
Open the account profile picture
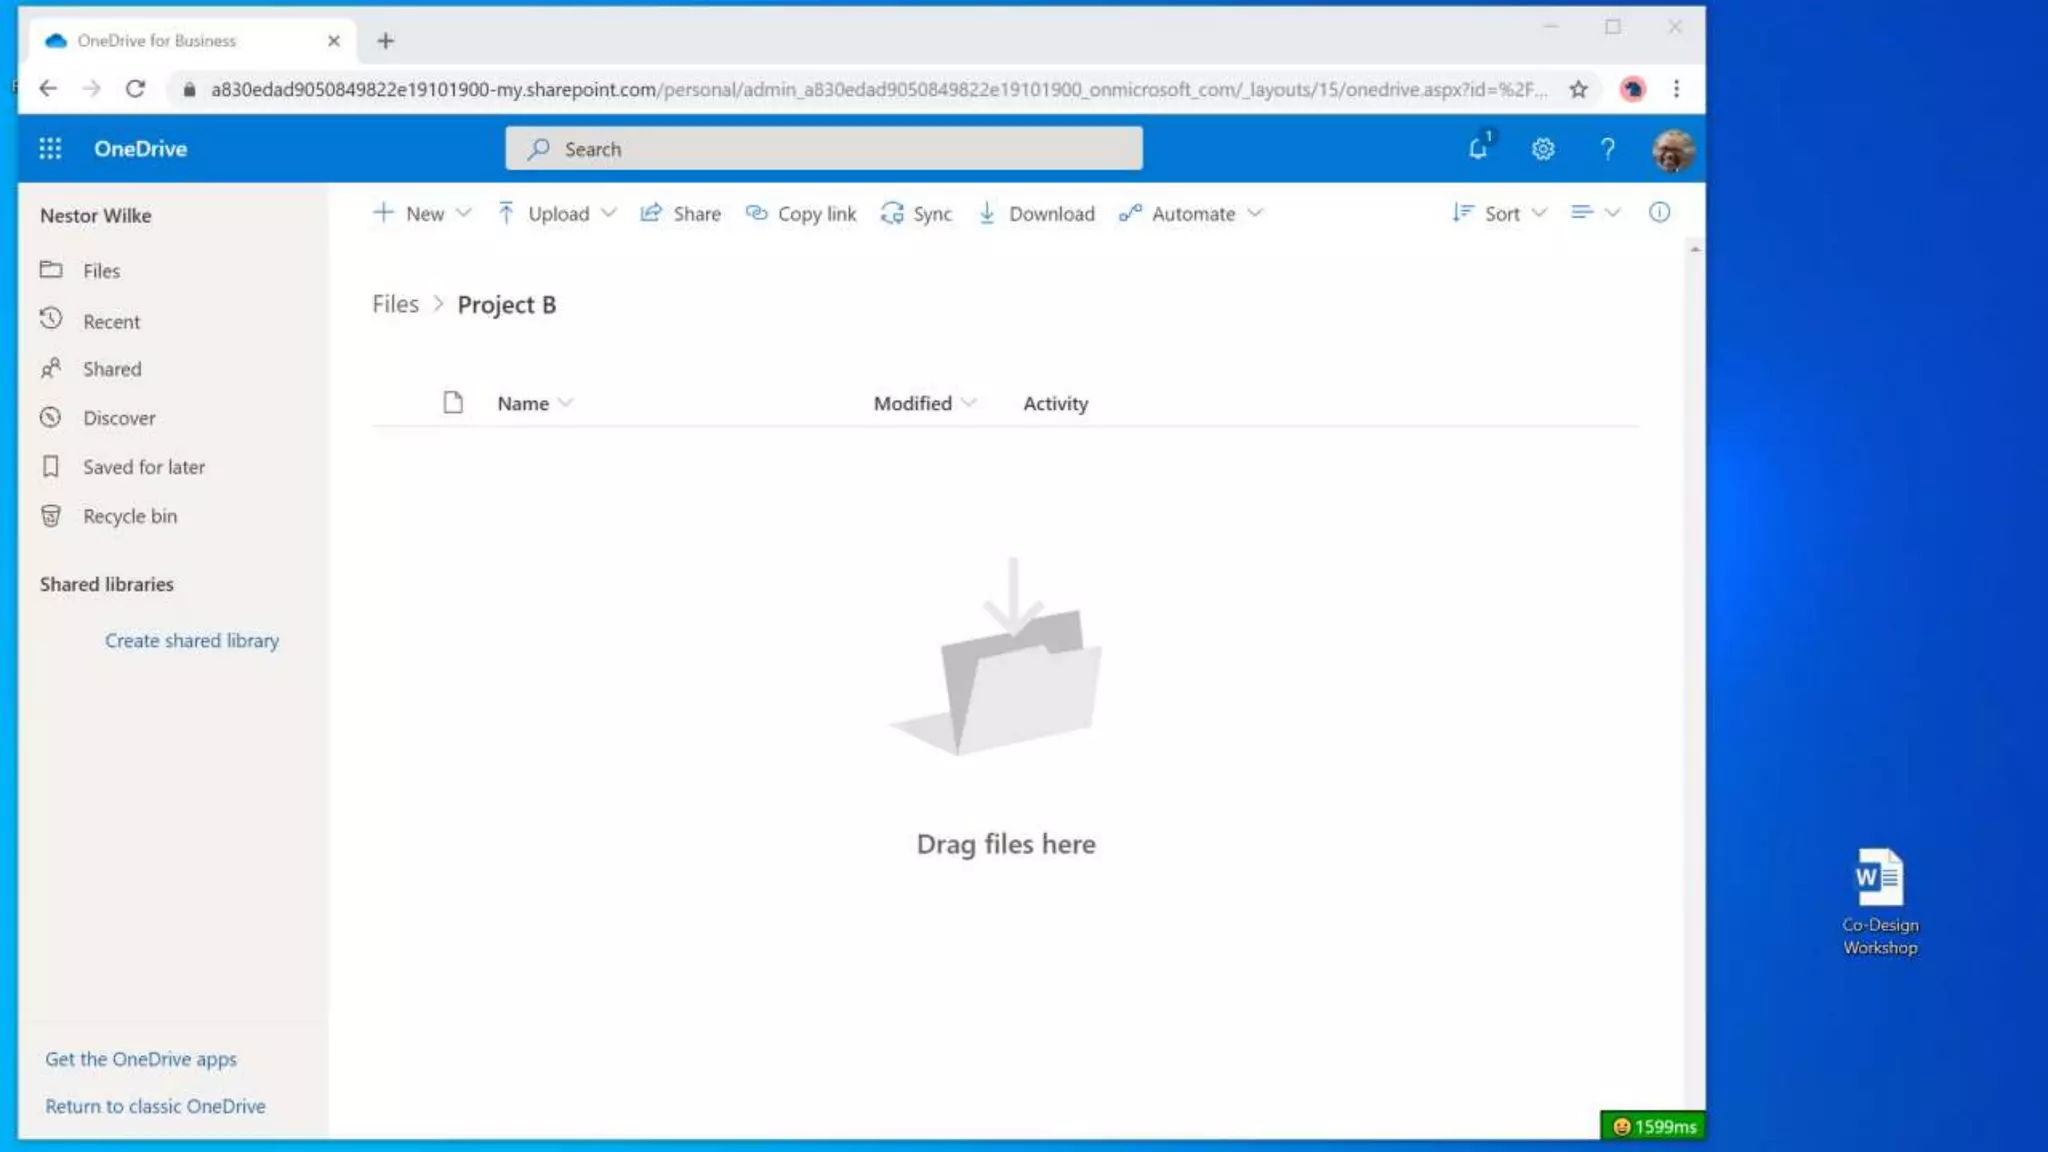click(1672, 151)
